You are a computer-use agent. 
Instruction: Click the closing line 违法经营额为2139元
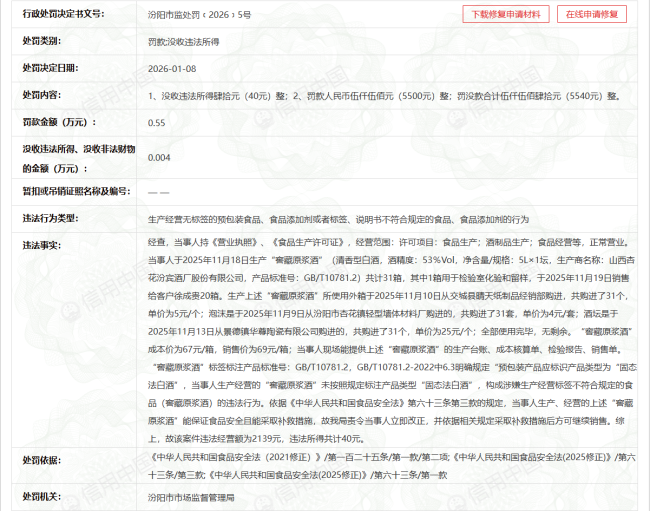pos(257,439)
